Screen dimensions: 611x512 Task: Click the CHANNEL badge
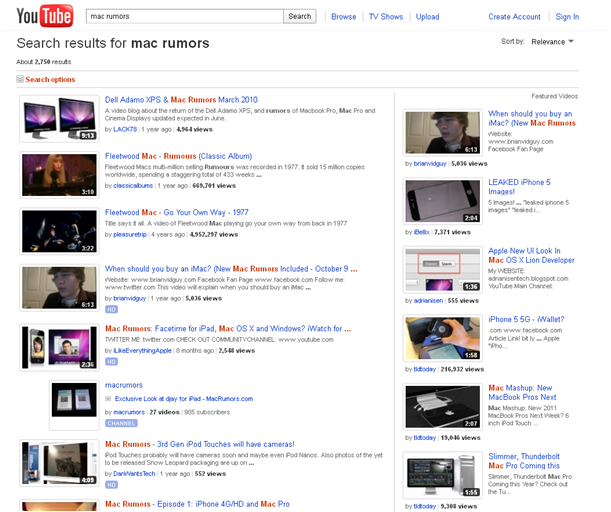121,424
